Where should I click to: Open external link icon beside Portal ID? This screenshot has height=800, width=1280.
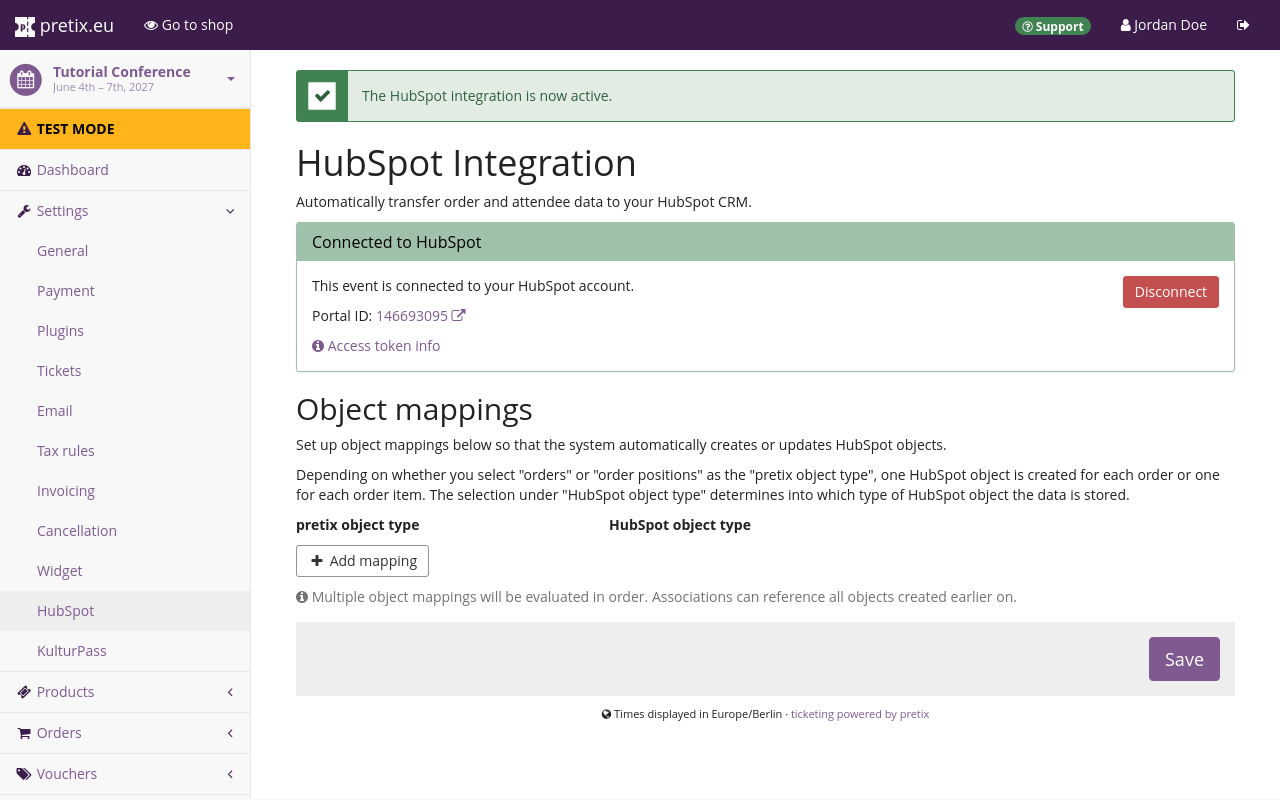(459, 315)
